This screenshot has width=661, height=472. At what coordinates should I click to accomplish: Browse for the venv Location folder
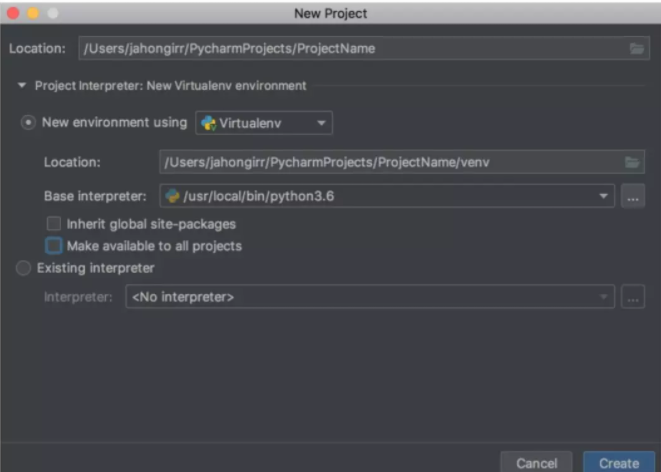coord(632,162)
